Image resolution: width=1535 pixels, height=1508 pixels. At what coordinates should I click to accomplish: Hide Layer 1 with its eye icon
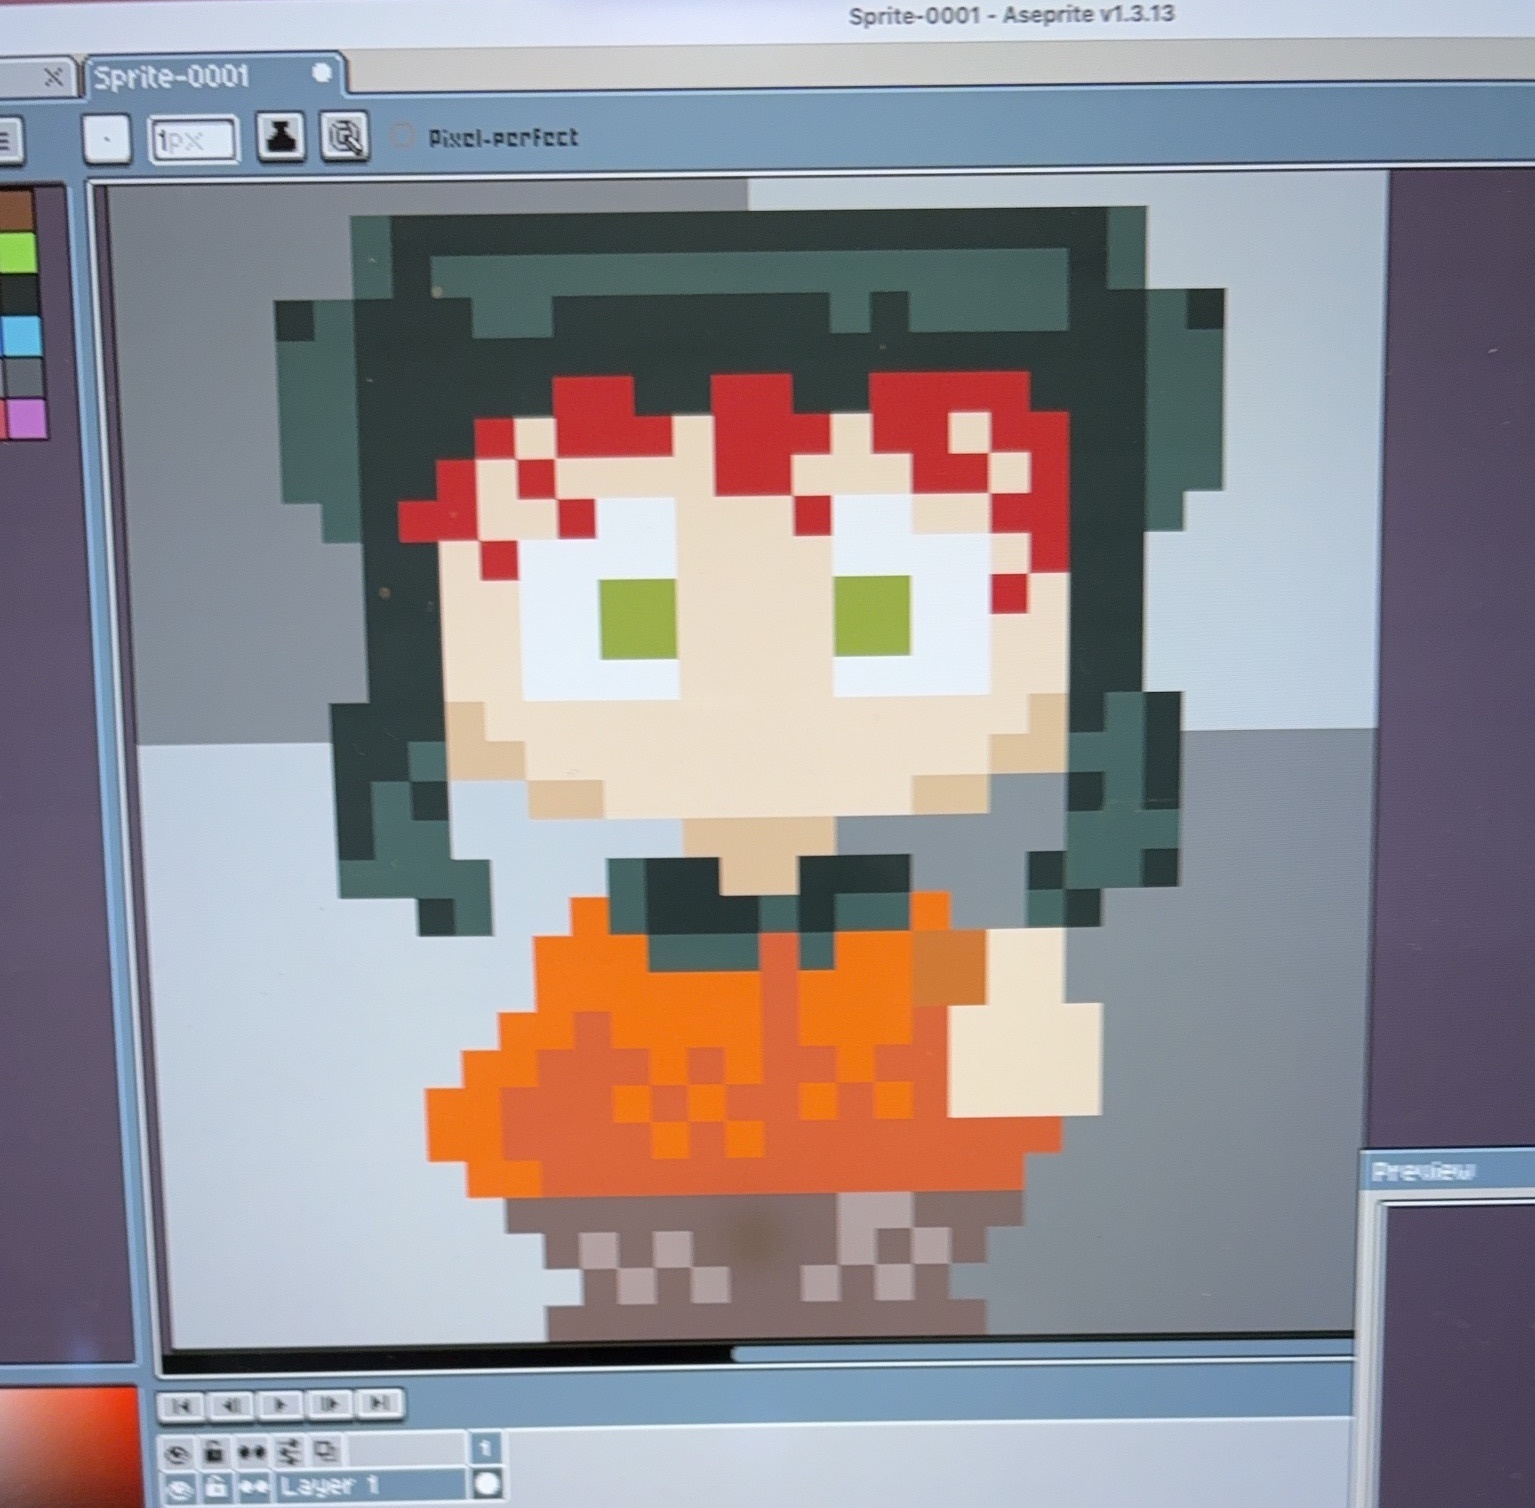click(178, 1488)
